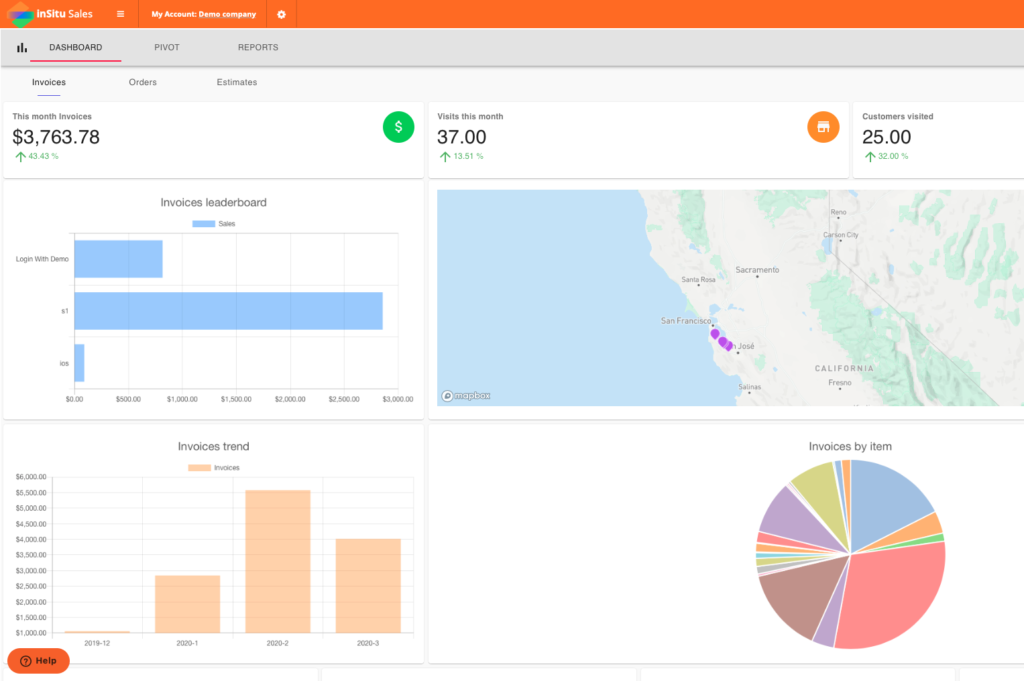Select the Invoices tab label
Image resolution: width=1024 pixels, height=681 pixels.
tap(48, 82)
